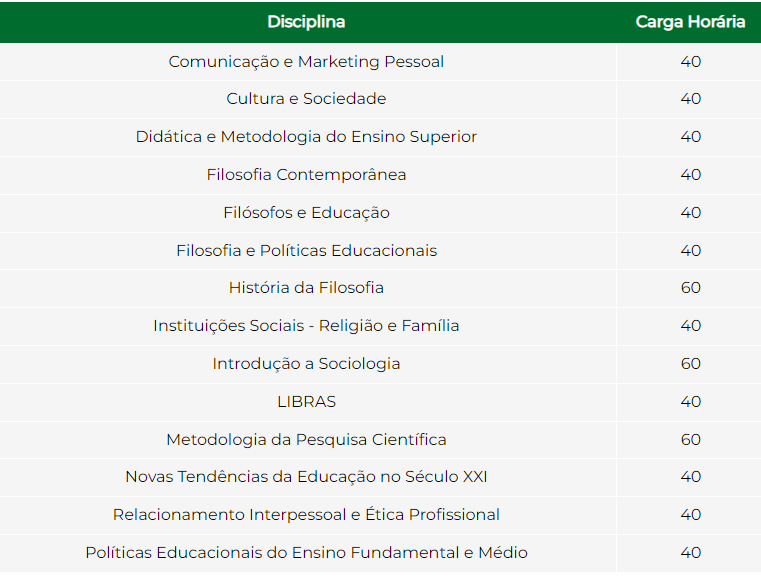
Task: Click the Filósofos e Educação entry
Action: click(306, 213)
